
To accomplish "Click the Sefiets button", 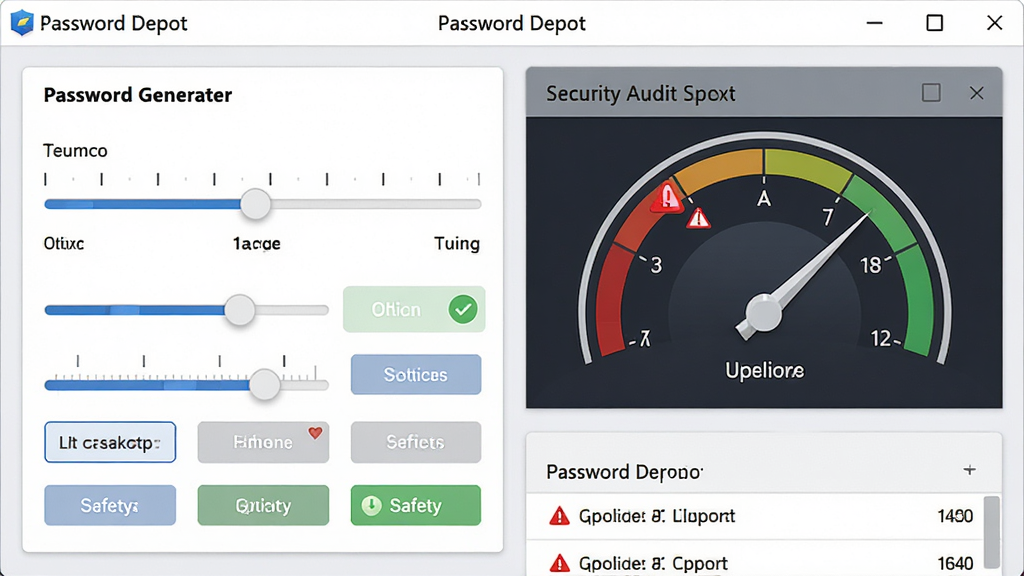I will [x=416, y=442].
